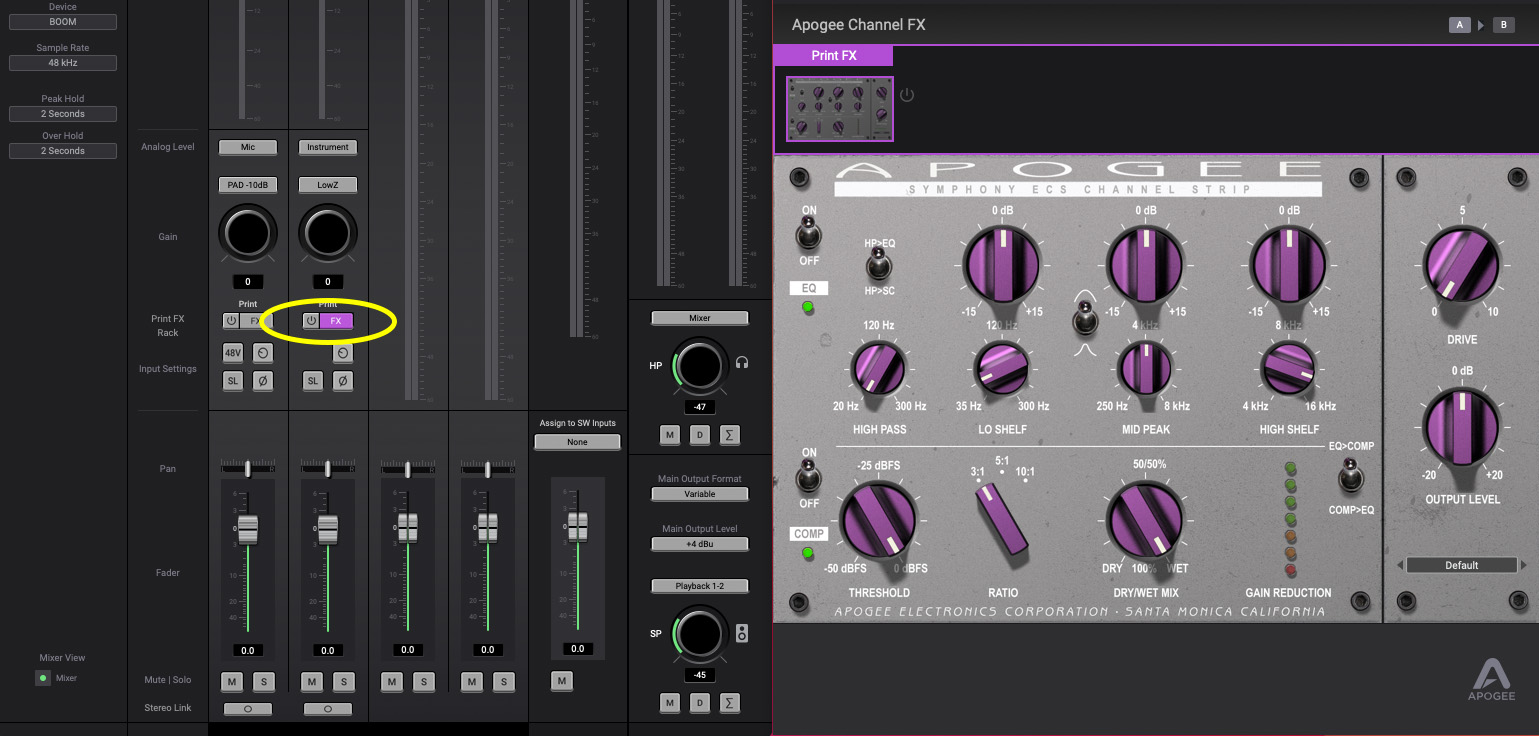Change Analog Level from Mic
The width and height of the screenshot is (1539, 736).
248,147
